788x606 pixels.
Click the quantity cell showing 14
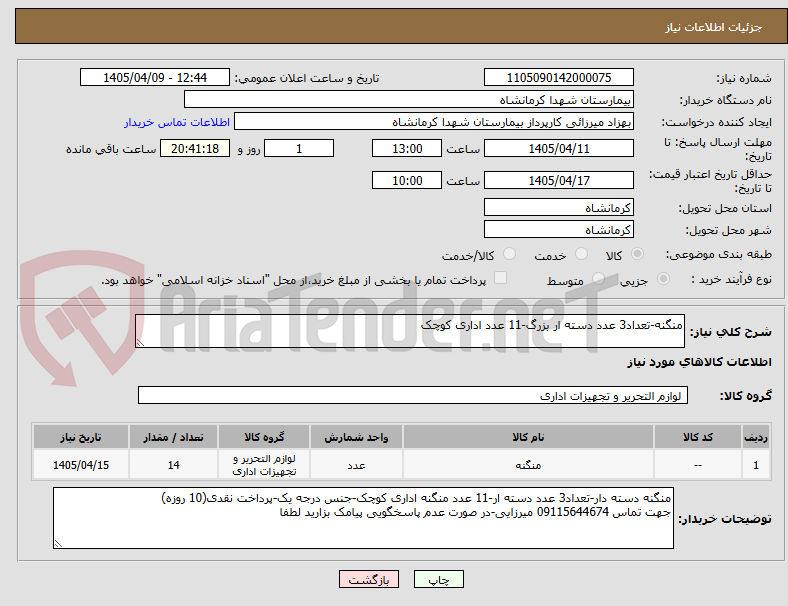coord(173,465)
